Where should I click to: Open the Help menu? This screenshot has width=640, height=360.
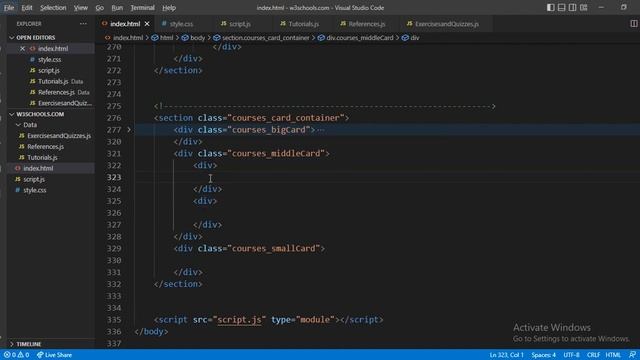coord(169,7)
